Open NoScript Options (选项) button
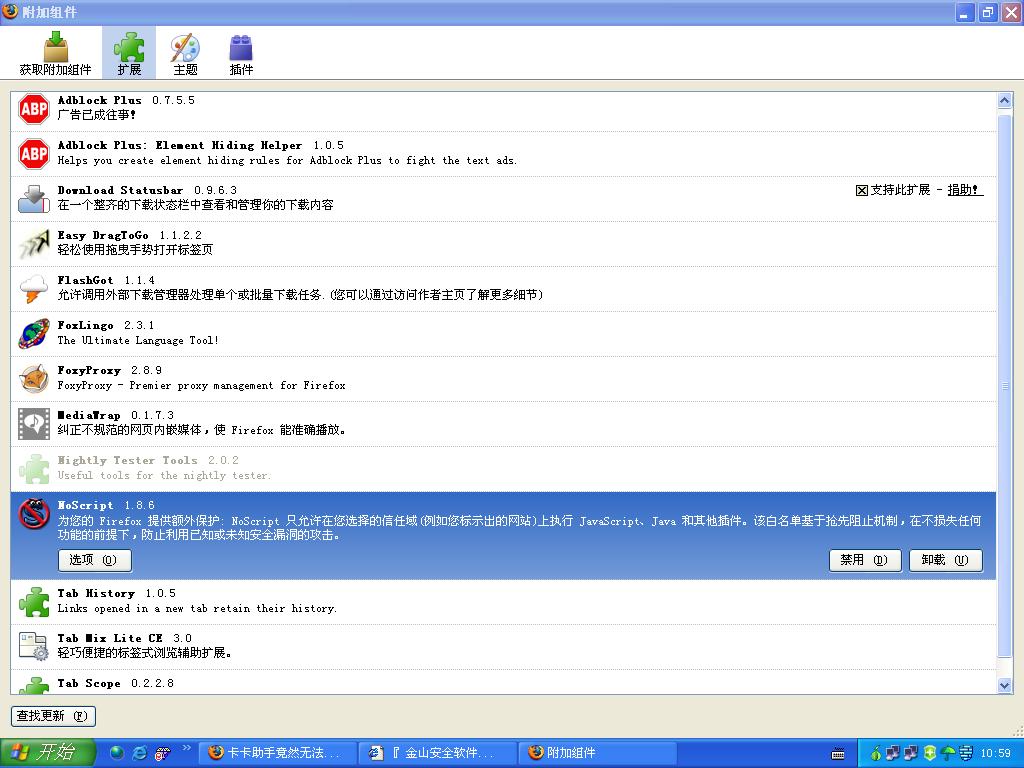The width and height of the screenshot is (1024, 768). click(95, 560)
